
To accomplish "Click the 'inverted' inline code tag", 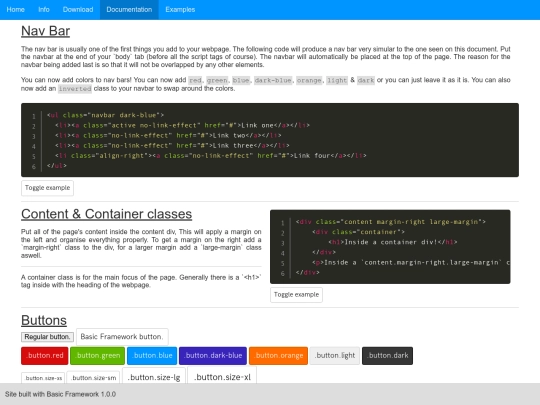I will [75, 89].
